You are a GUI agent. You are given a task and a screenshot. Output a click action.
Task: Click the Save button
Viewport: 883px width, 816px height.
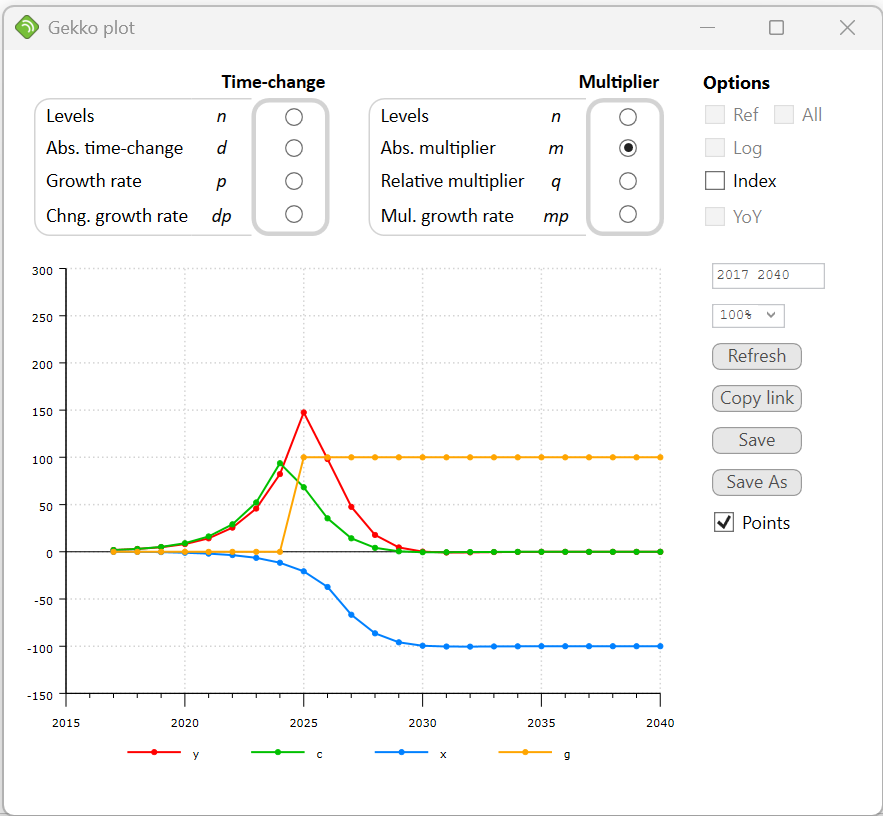pos(757,440)
